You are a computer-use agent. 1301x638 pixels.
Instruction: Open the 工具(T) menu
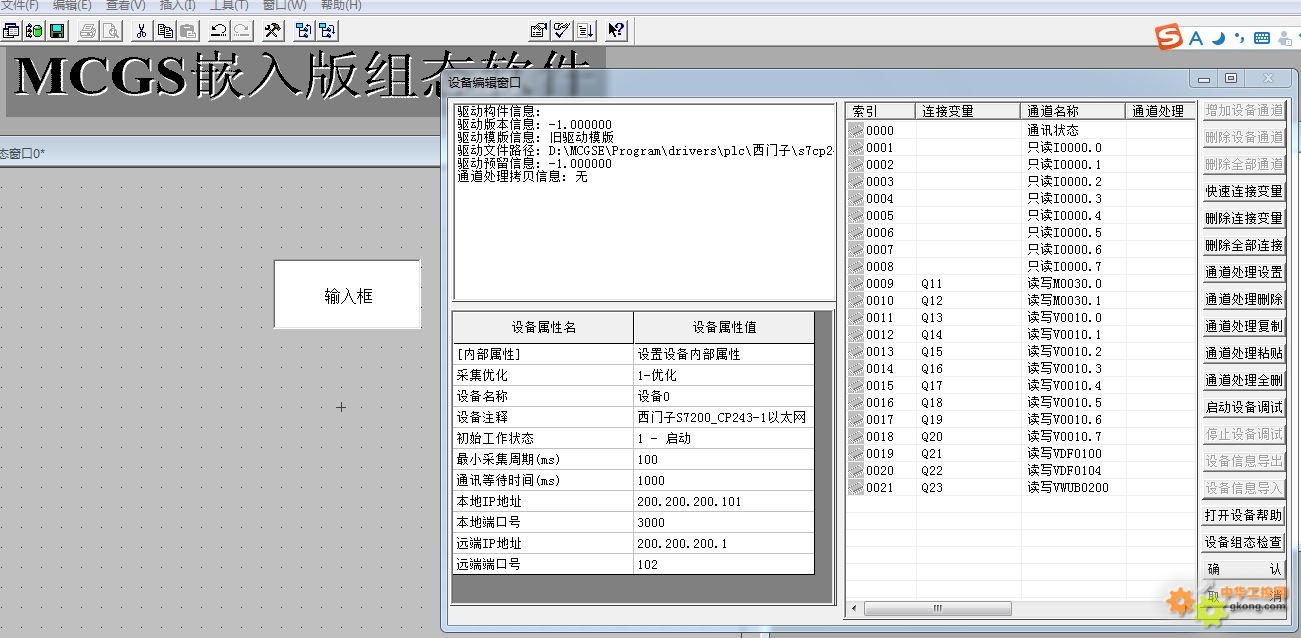click(229, 5)
